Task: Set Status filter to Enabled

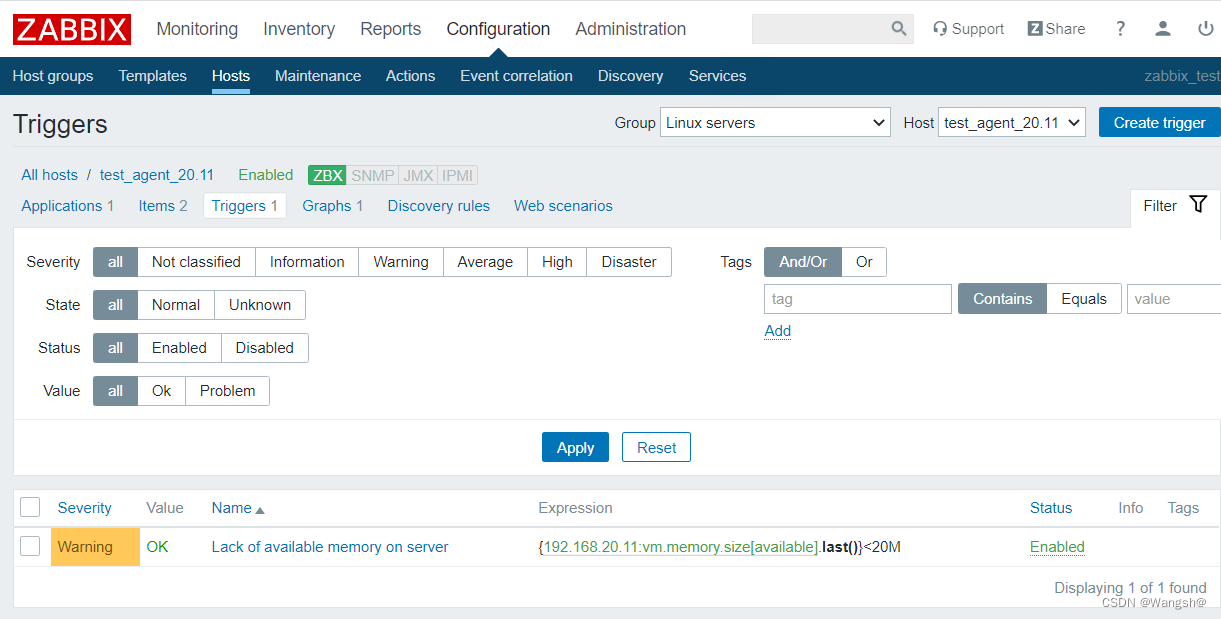Action: click(179, 348)
